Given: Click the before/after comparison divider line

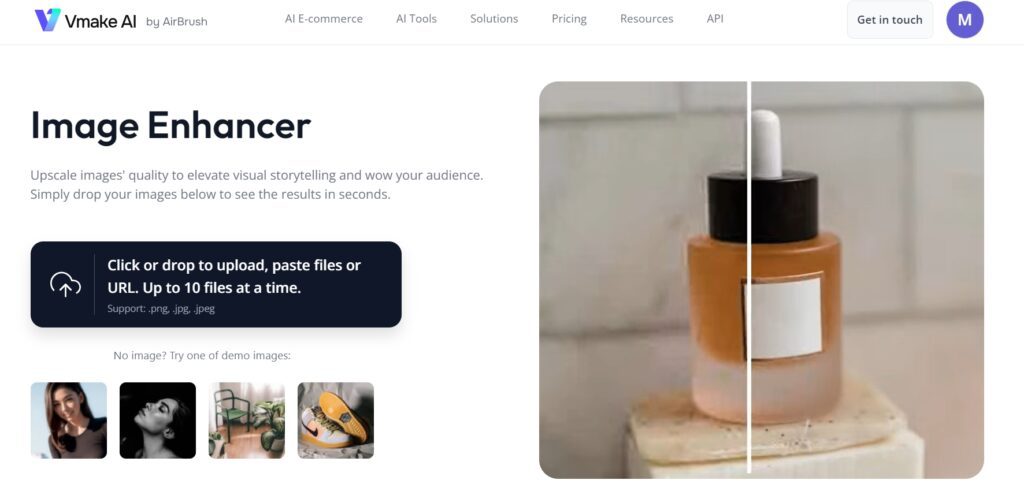Looking at the screenshot, I should pyautogui.click(x=749, y=279).
